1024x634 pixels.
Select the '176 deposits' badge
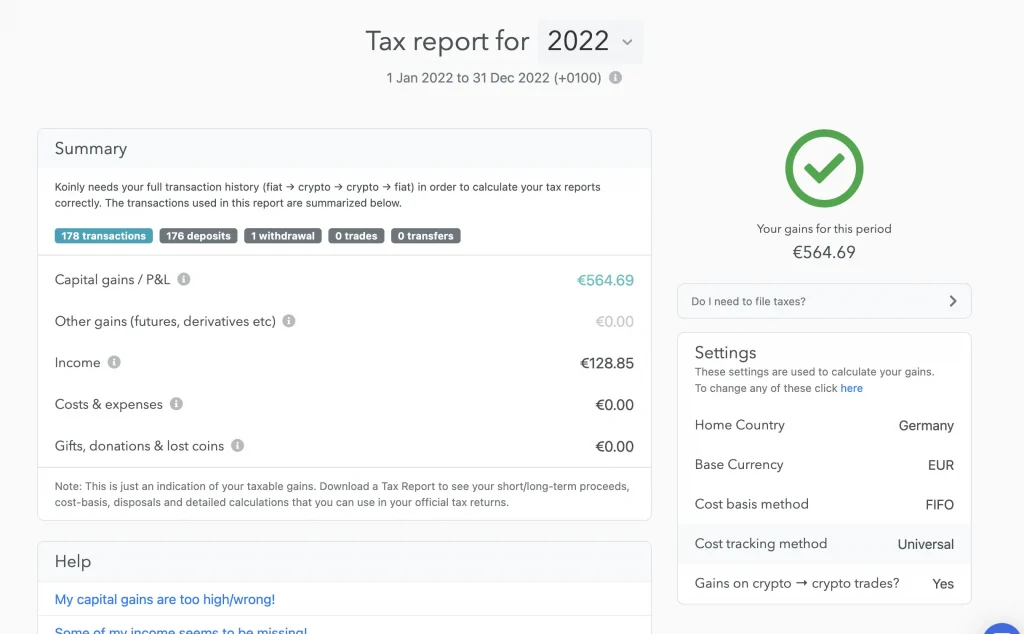(198, 236)
